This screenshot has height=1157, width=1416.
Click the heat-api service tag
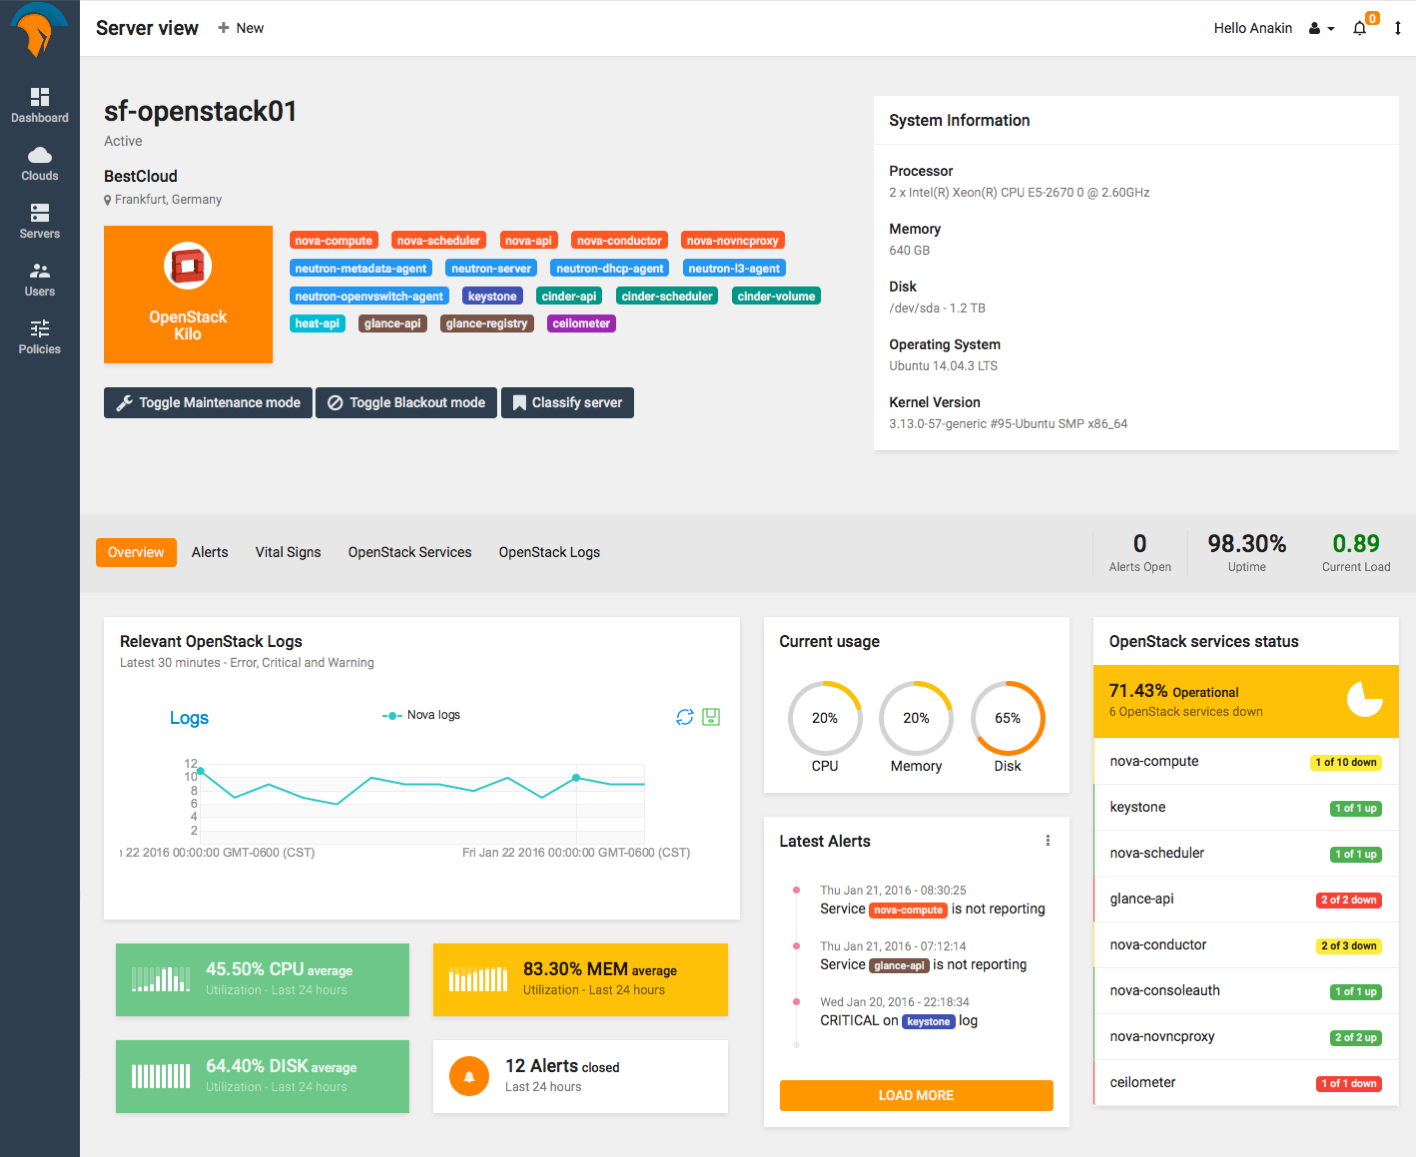317,323
